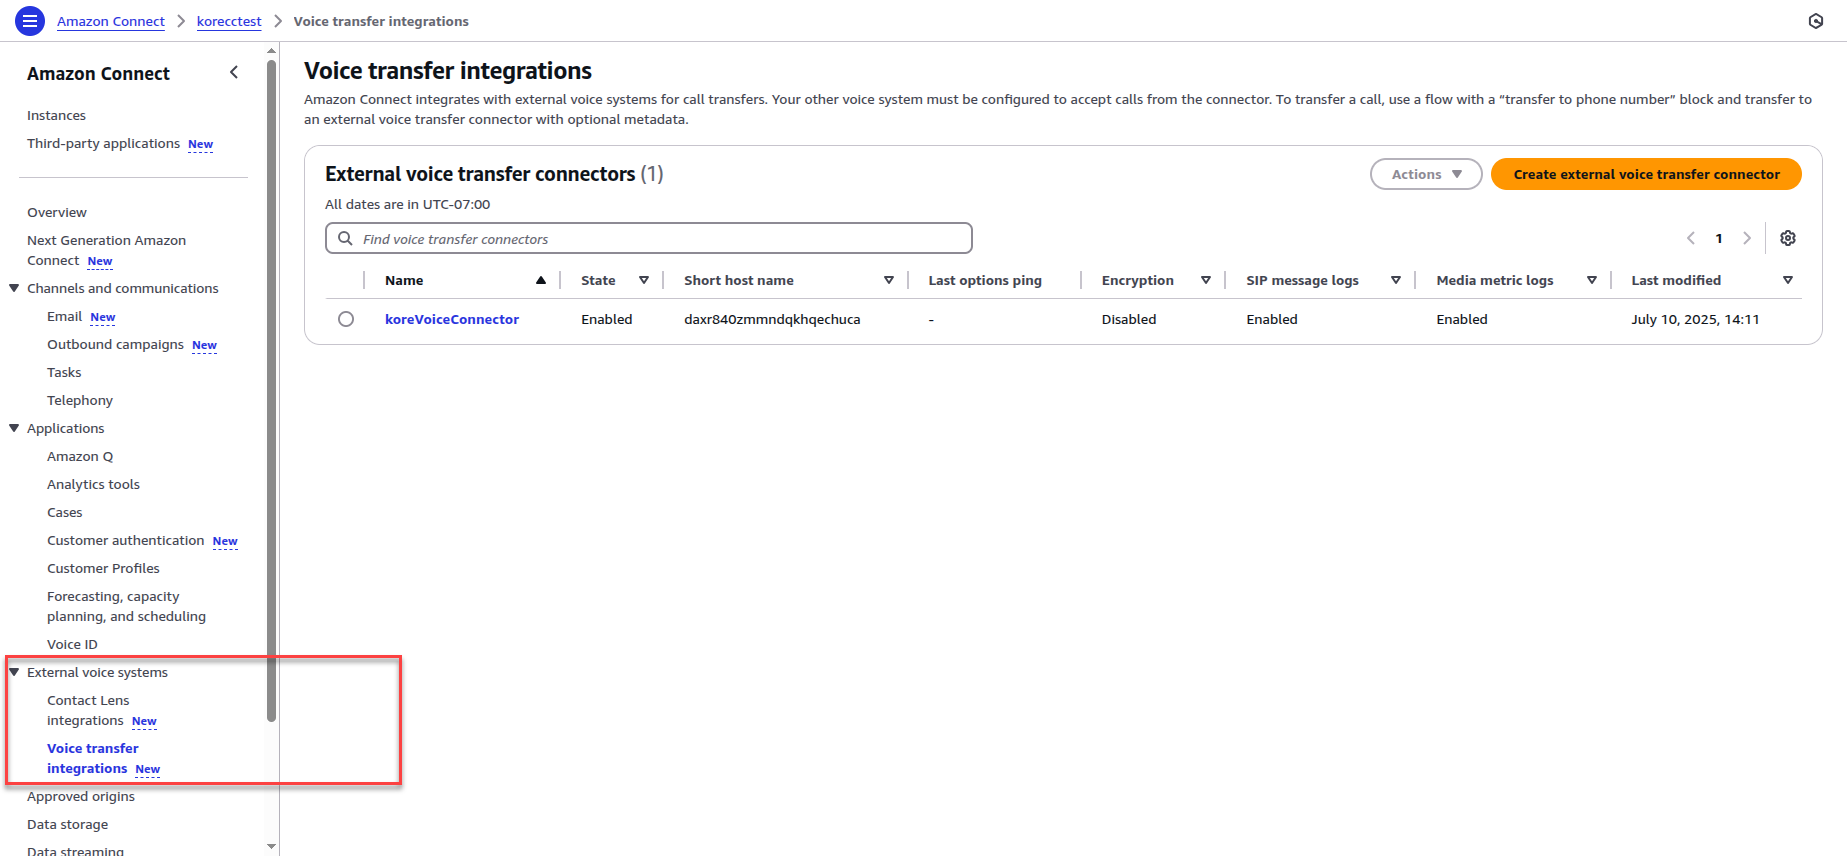Collapse the Applications section
The height and width of the screenshot is (856, 1847).
point(14,428)
